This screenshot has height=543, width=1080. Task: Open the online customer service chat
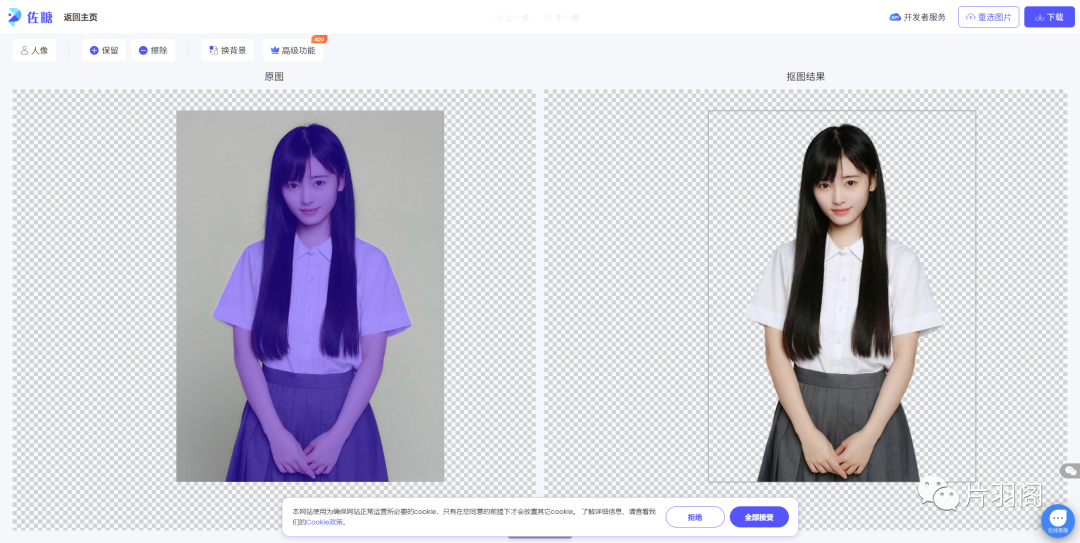click(x=1057, y=521)
